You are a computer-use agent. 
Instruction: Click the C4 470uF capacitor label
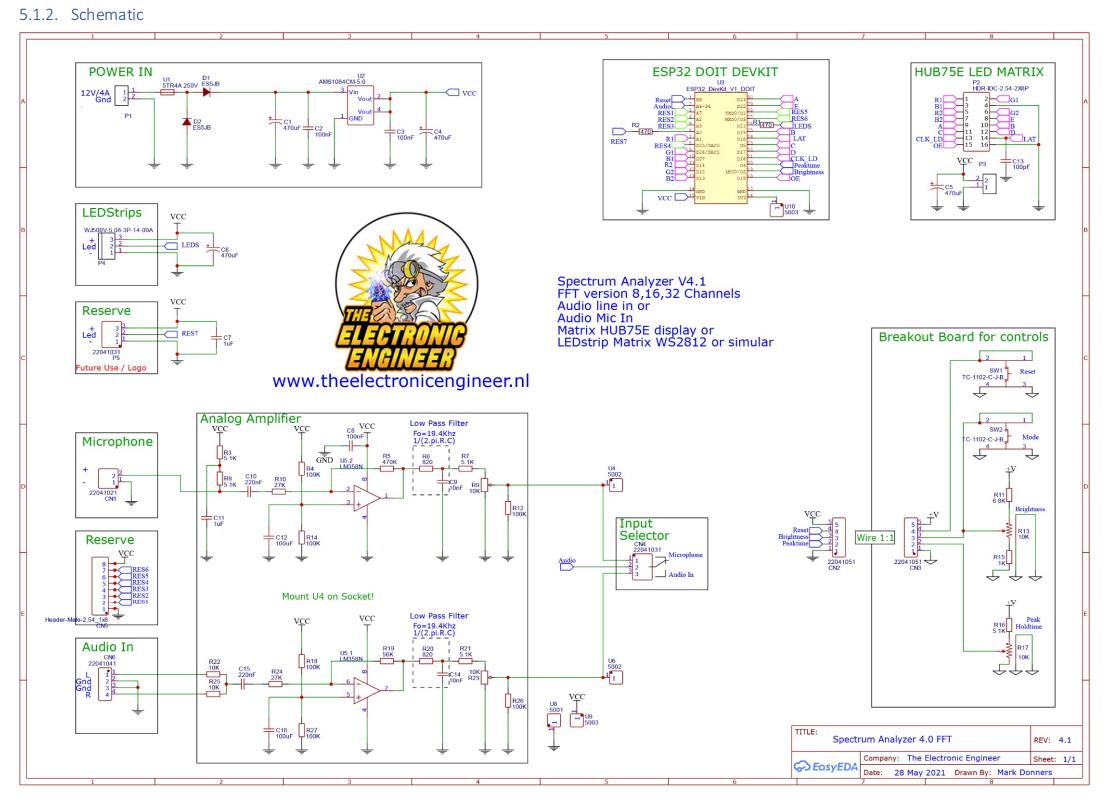[442, 134]
